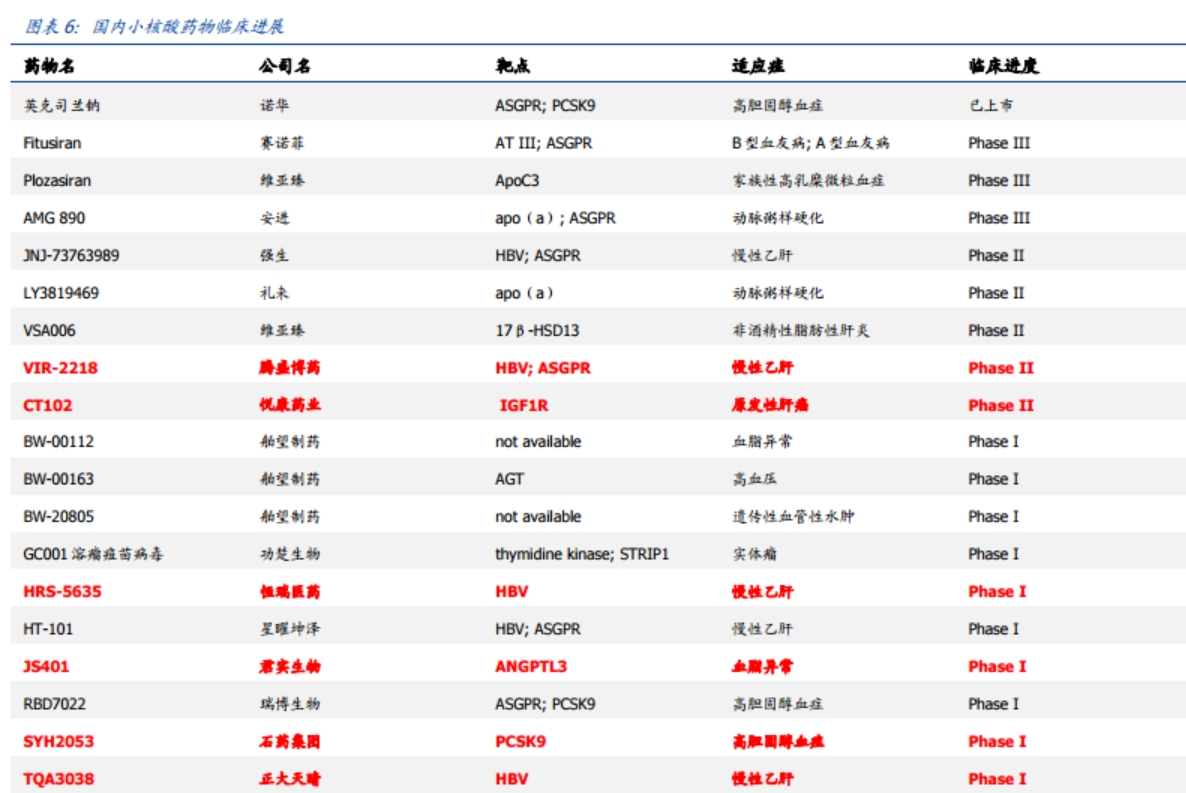This screenshot has width=1186, height=793.
Task: Select the red 'HRS-5635' drug name
Action: (62, 592)
